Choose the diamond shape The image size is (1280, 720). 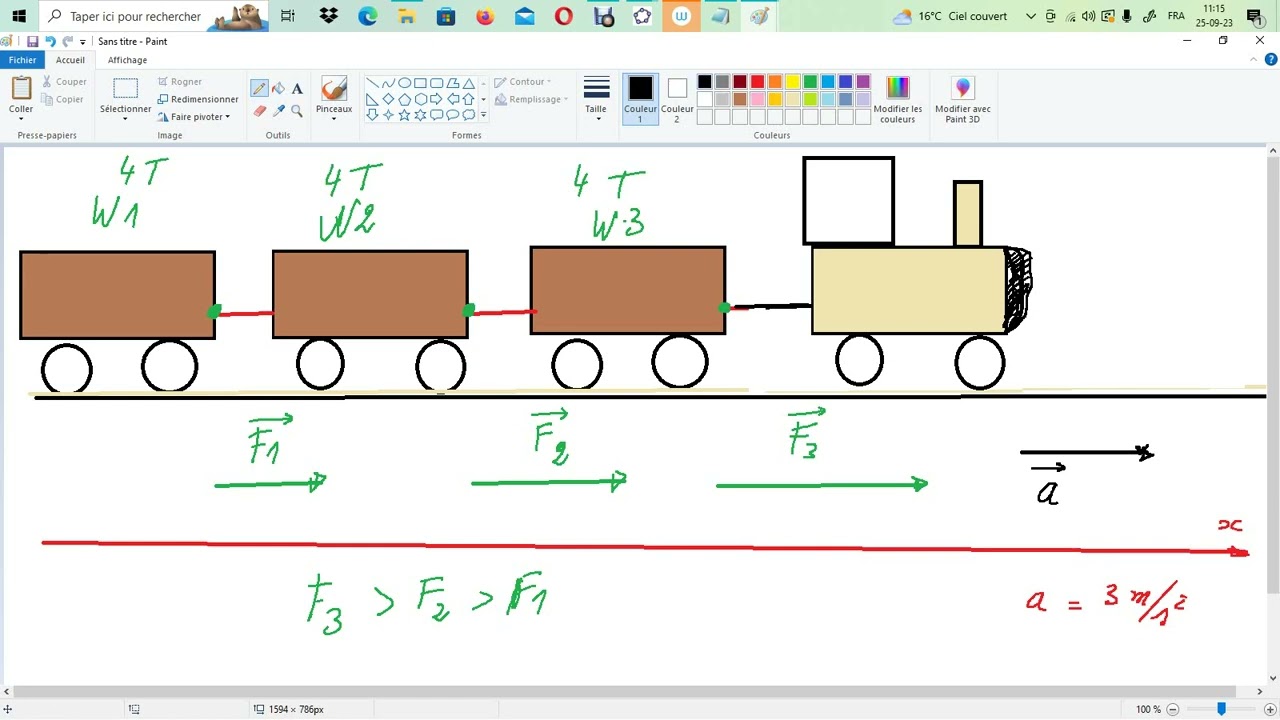pyautogui.click(x=388, y=99)
